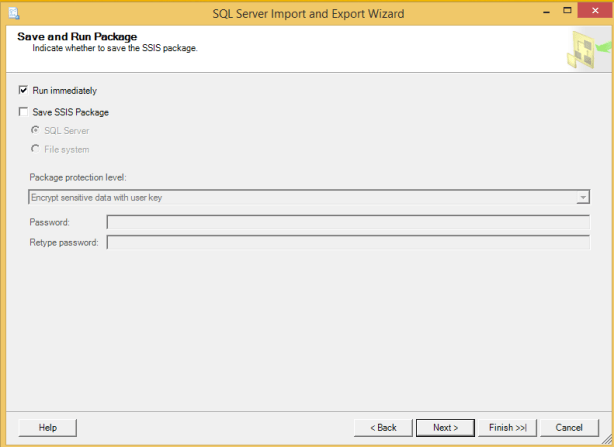Uncheck the Run immediately checkbox
Screen dimensions: 614x447
tap(24, 91)
